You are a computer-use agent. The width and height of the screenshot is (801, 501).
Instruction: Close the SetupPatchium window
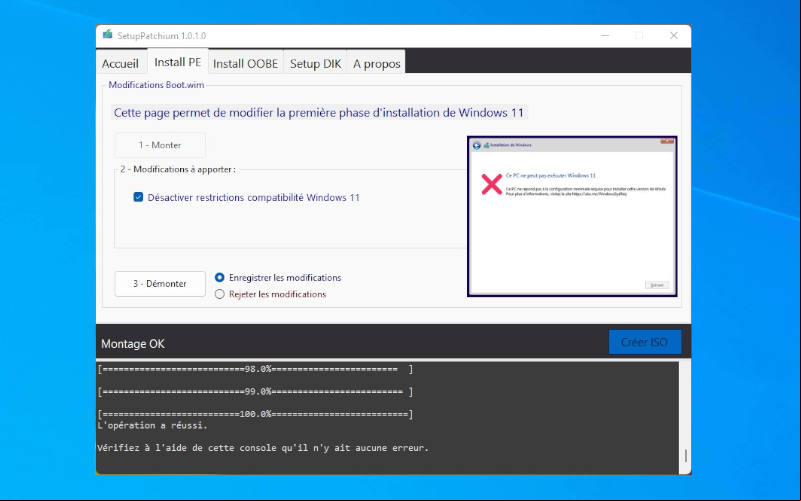(674, 36)
